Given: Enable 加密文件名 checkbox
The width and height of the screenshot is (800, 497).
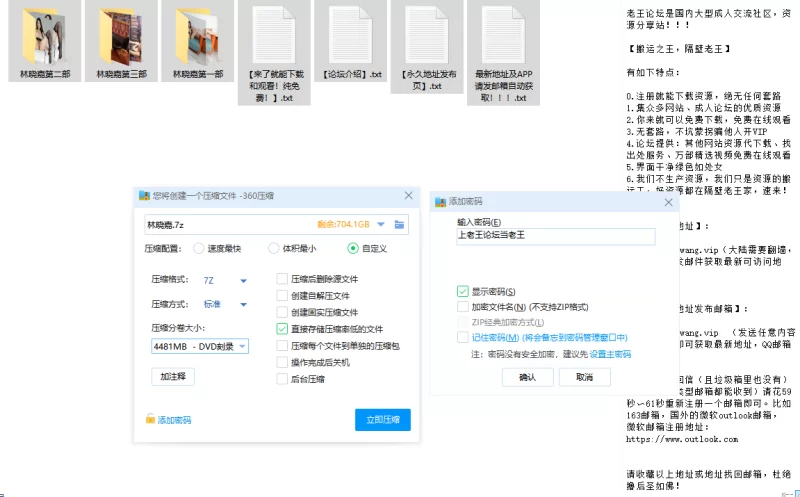Looking at the screenshot, I should pyautogui.click(x=463, y=307).
